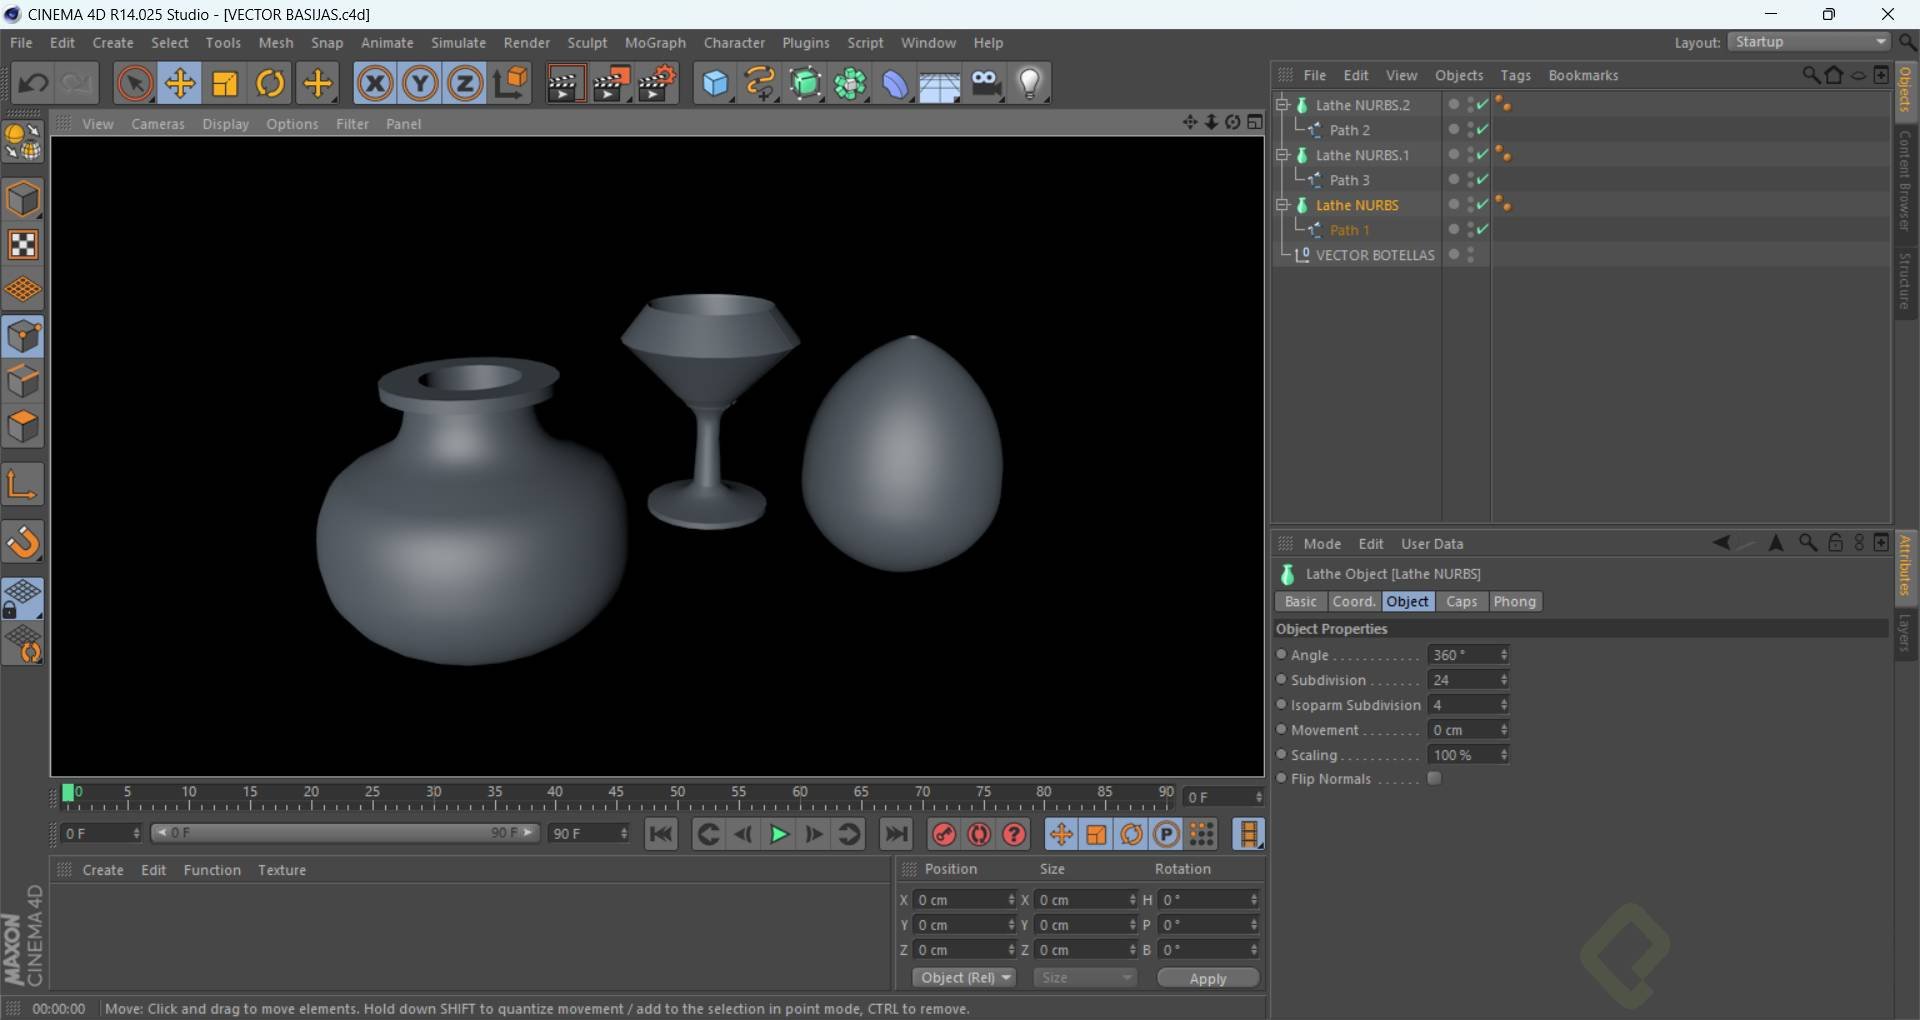This screenshot has width=1920, height=1020.
Task: Toggle Z-axis lock
Action: pyautogui.click(x=465, y=83)
